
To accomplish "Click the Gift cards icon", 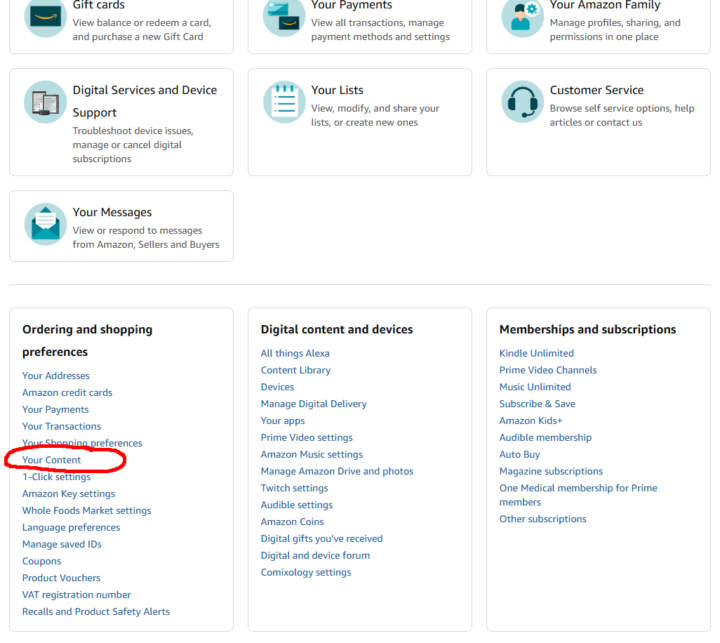I will click(44, 17).
